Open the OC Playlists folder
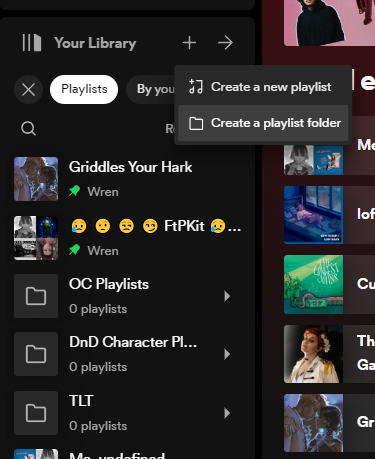The image size is (375, 459). tap(128, 296)
